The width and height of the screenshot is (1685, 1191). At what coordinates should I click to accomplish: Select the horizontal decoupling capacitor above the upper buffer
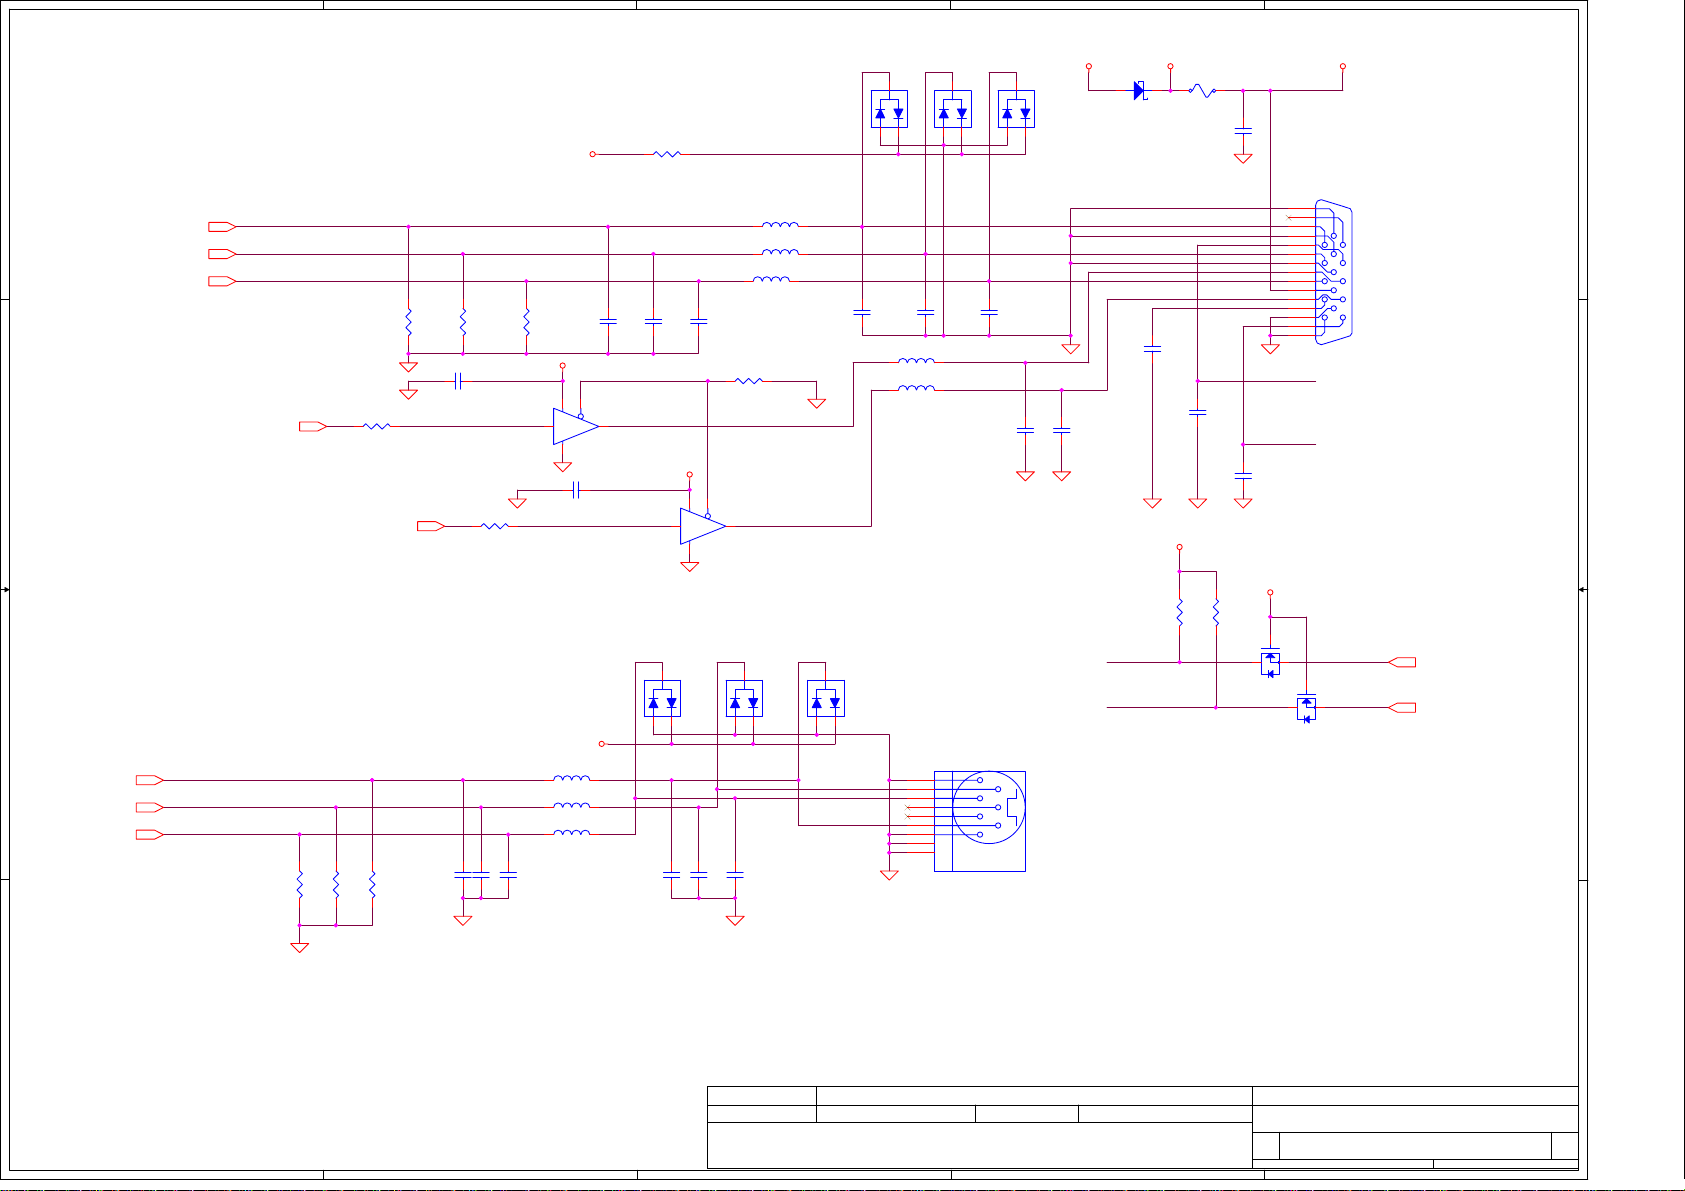tap(458, 381)
